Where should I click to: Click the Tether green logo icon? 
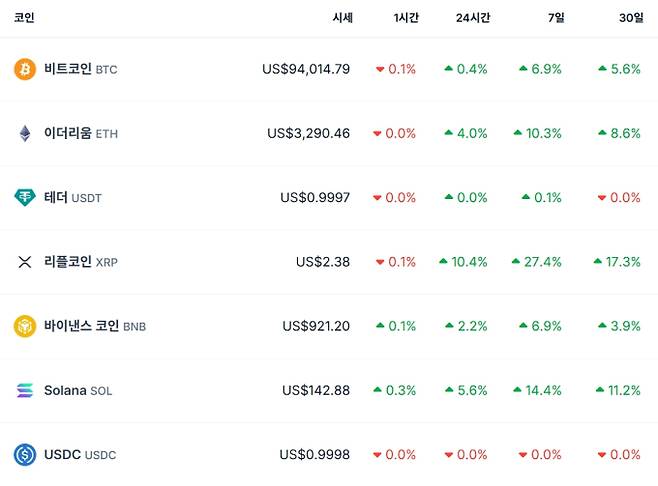(x=25, y=197)
